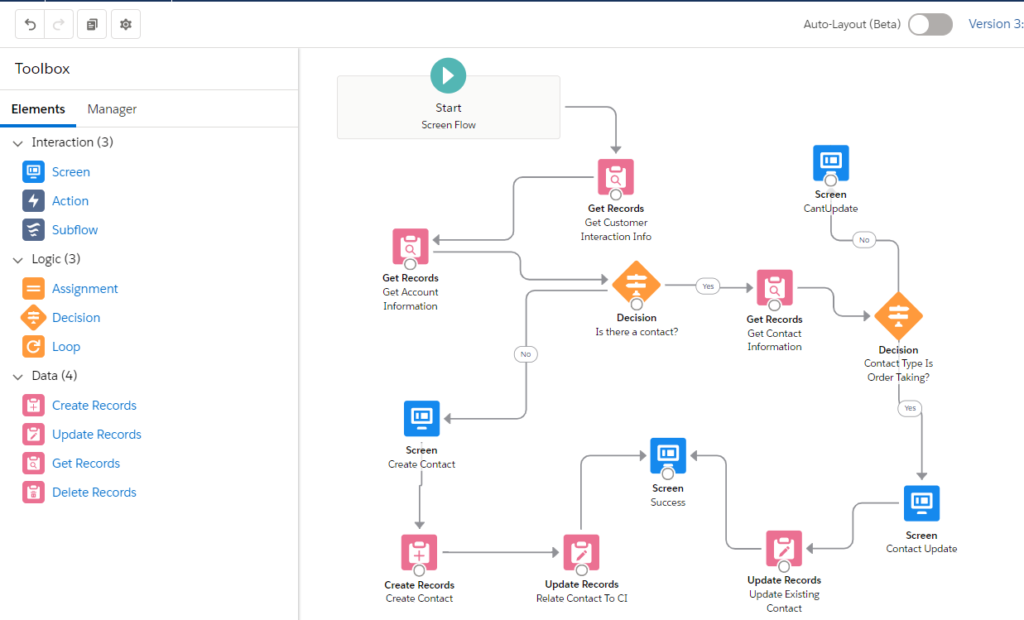
Task: Select the Action element in the Toolbox
Action: [68, 200]
